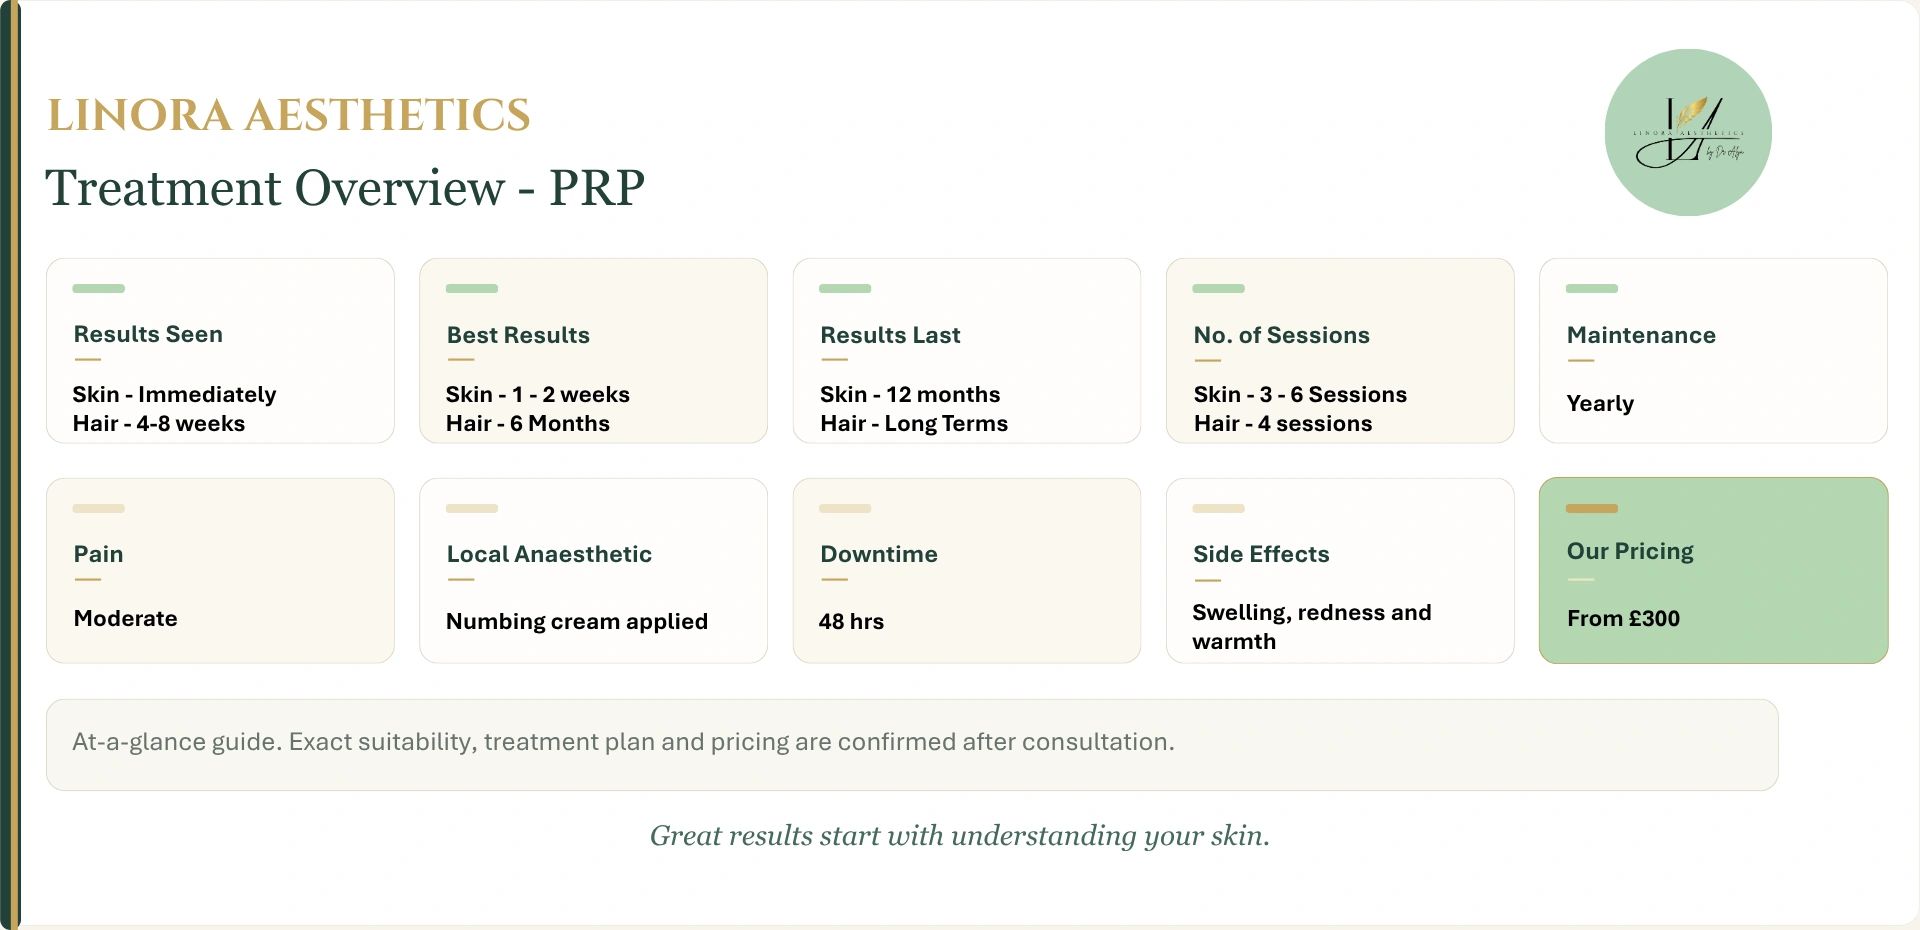Click the Numbing cream applied text

point(577,621)
